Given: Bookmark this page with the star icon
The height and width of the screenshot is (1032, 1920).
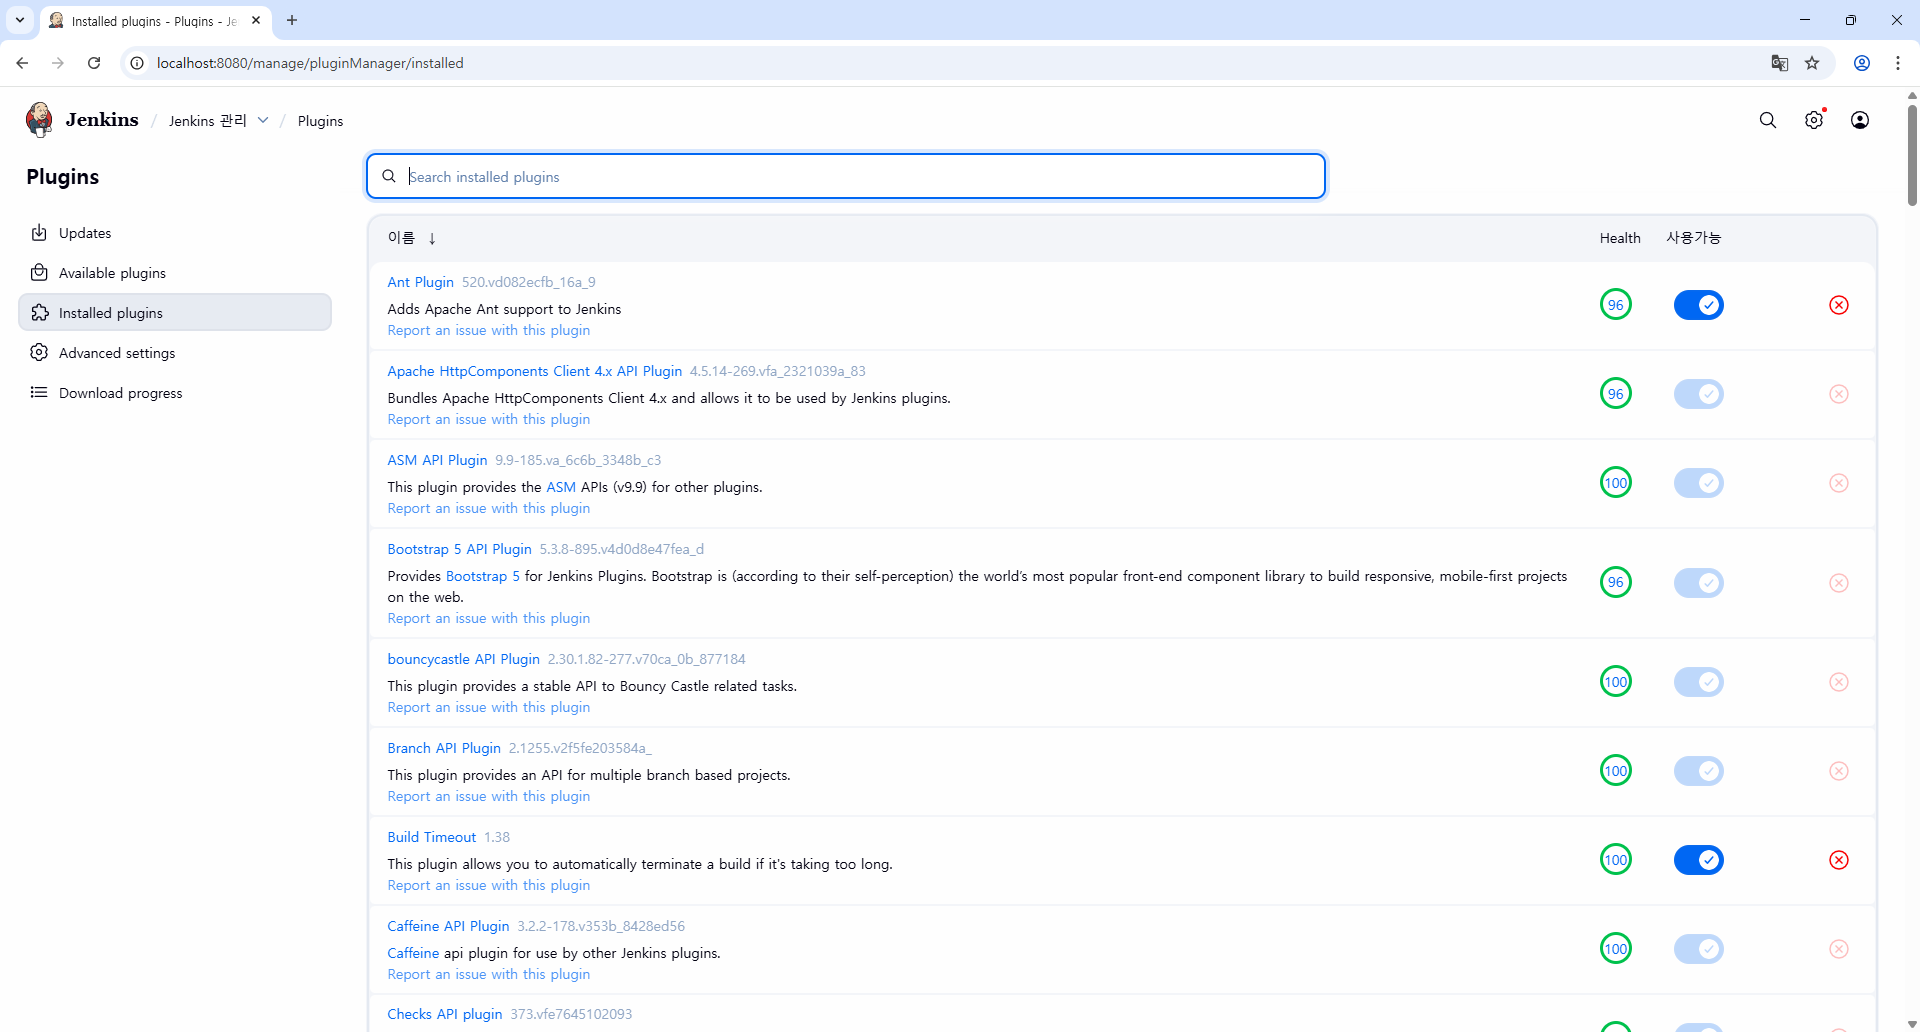Looking at the screenshot, I should pos(1812,63).
